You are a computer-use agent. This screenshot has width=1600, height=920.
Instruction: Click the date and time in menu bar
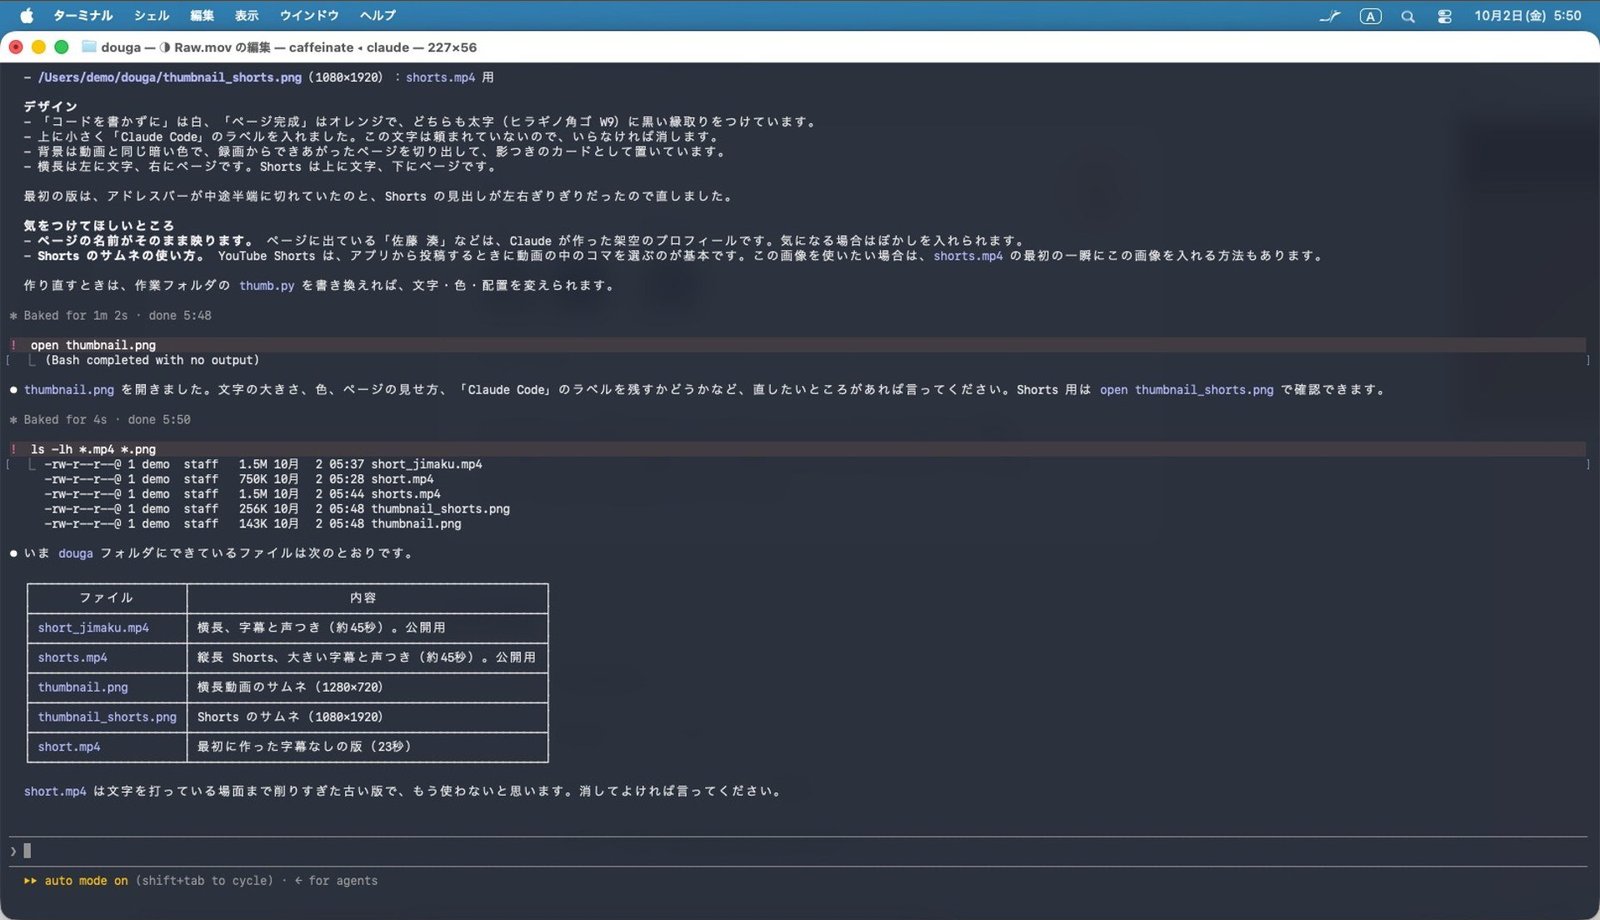(1528, 15)
